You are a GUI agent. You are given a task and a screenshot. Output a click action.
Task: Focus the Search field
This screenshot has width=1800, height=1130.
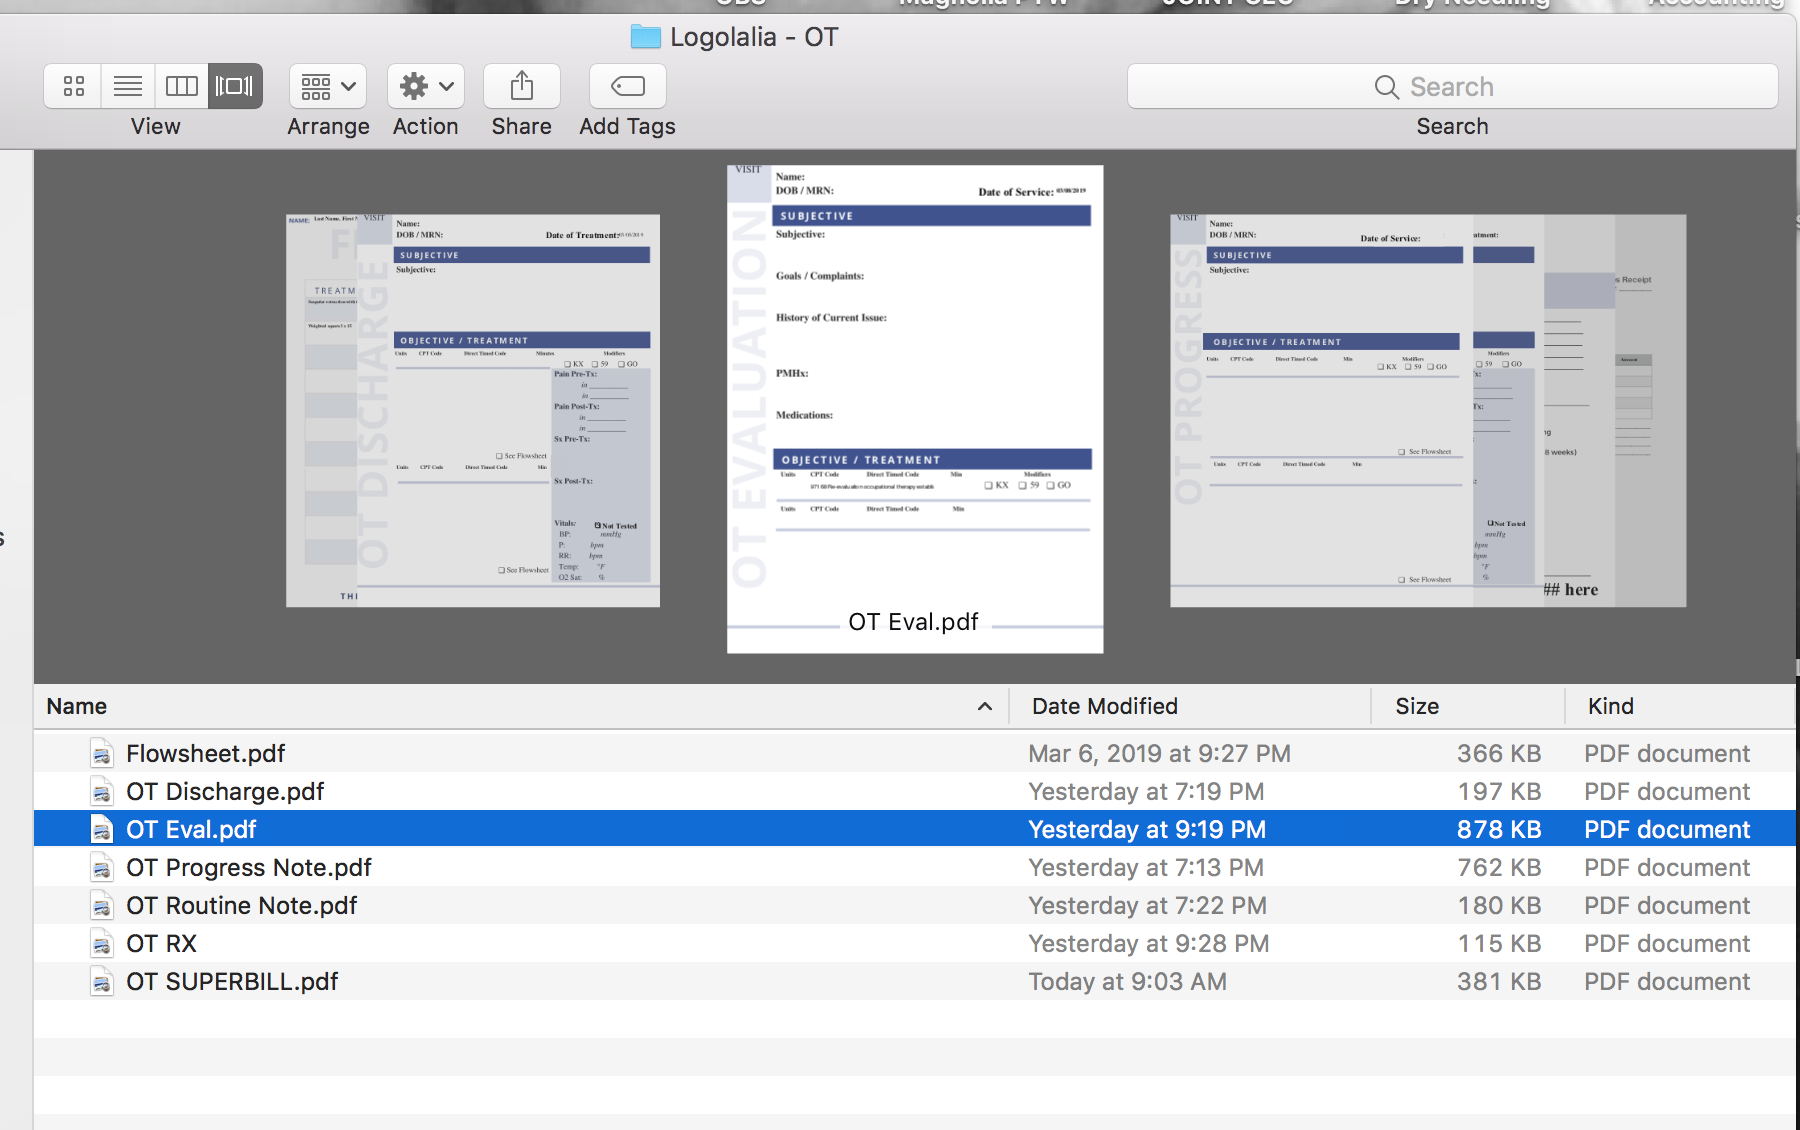(x=1452, y=87)
